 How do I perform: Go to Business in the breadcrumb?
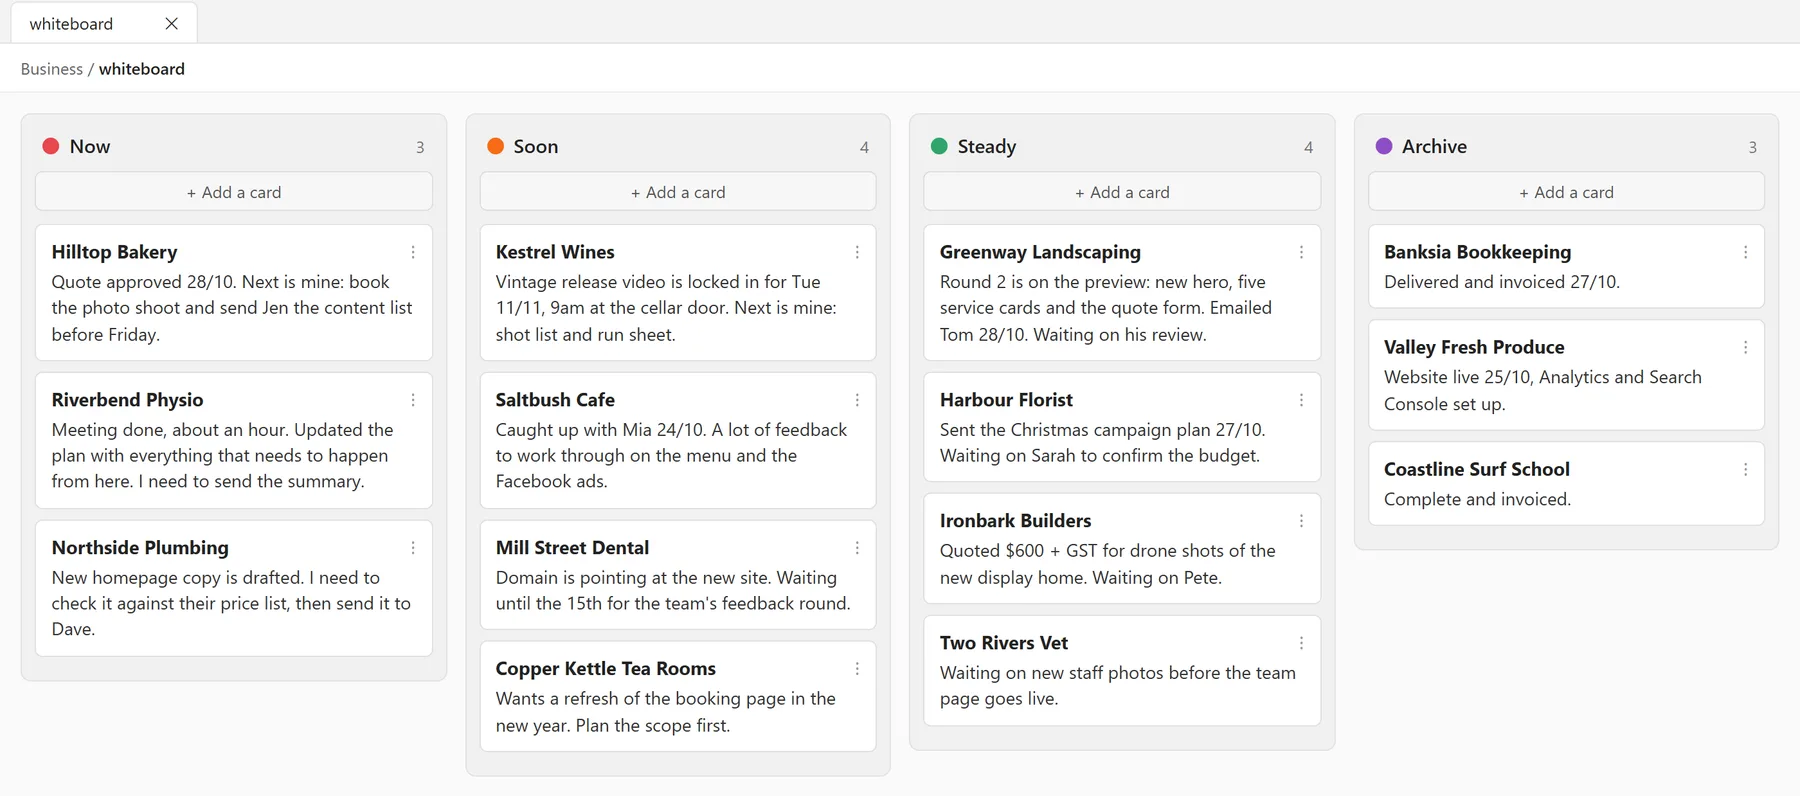[52, 69]
